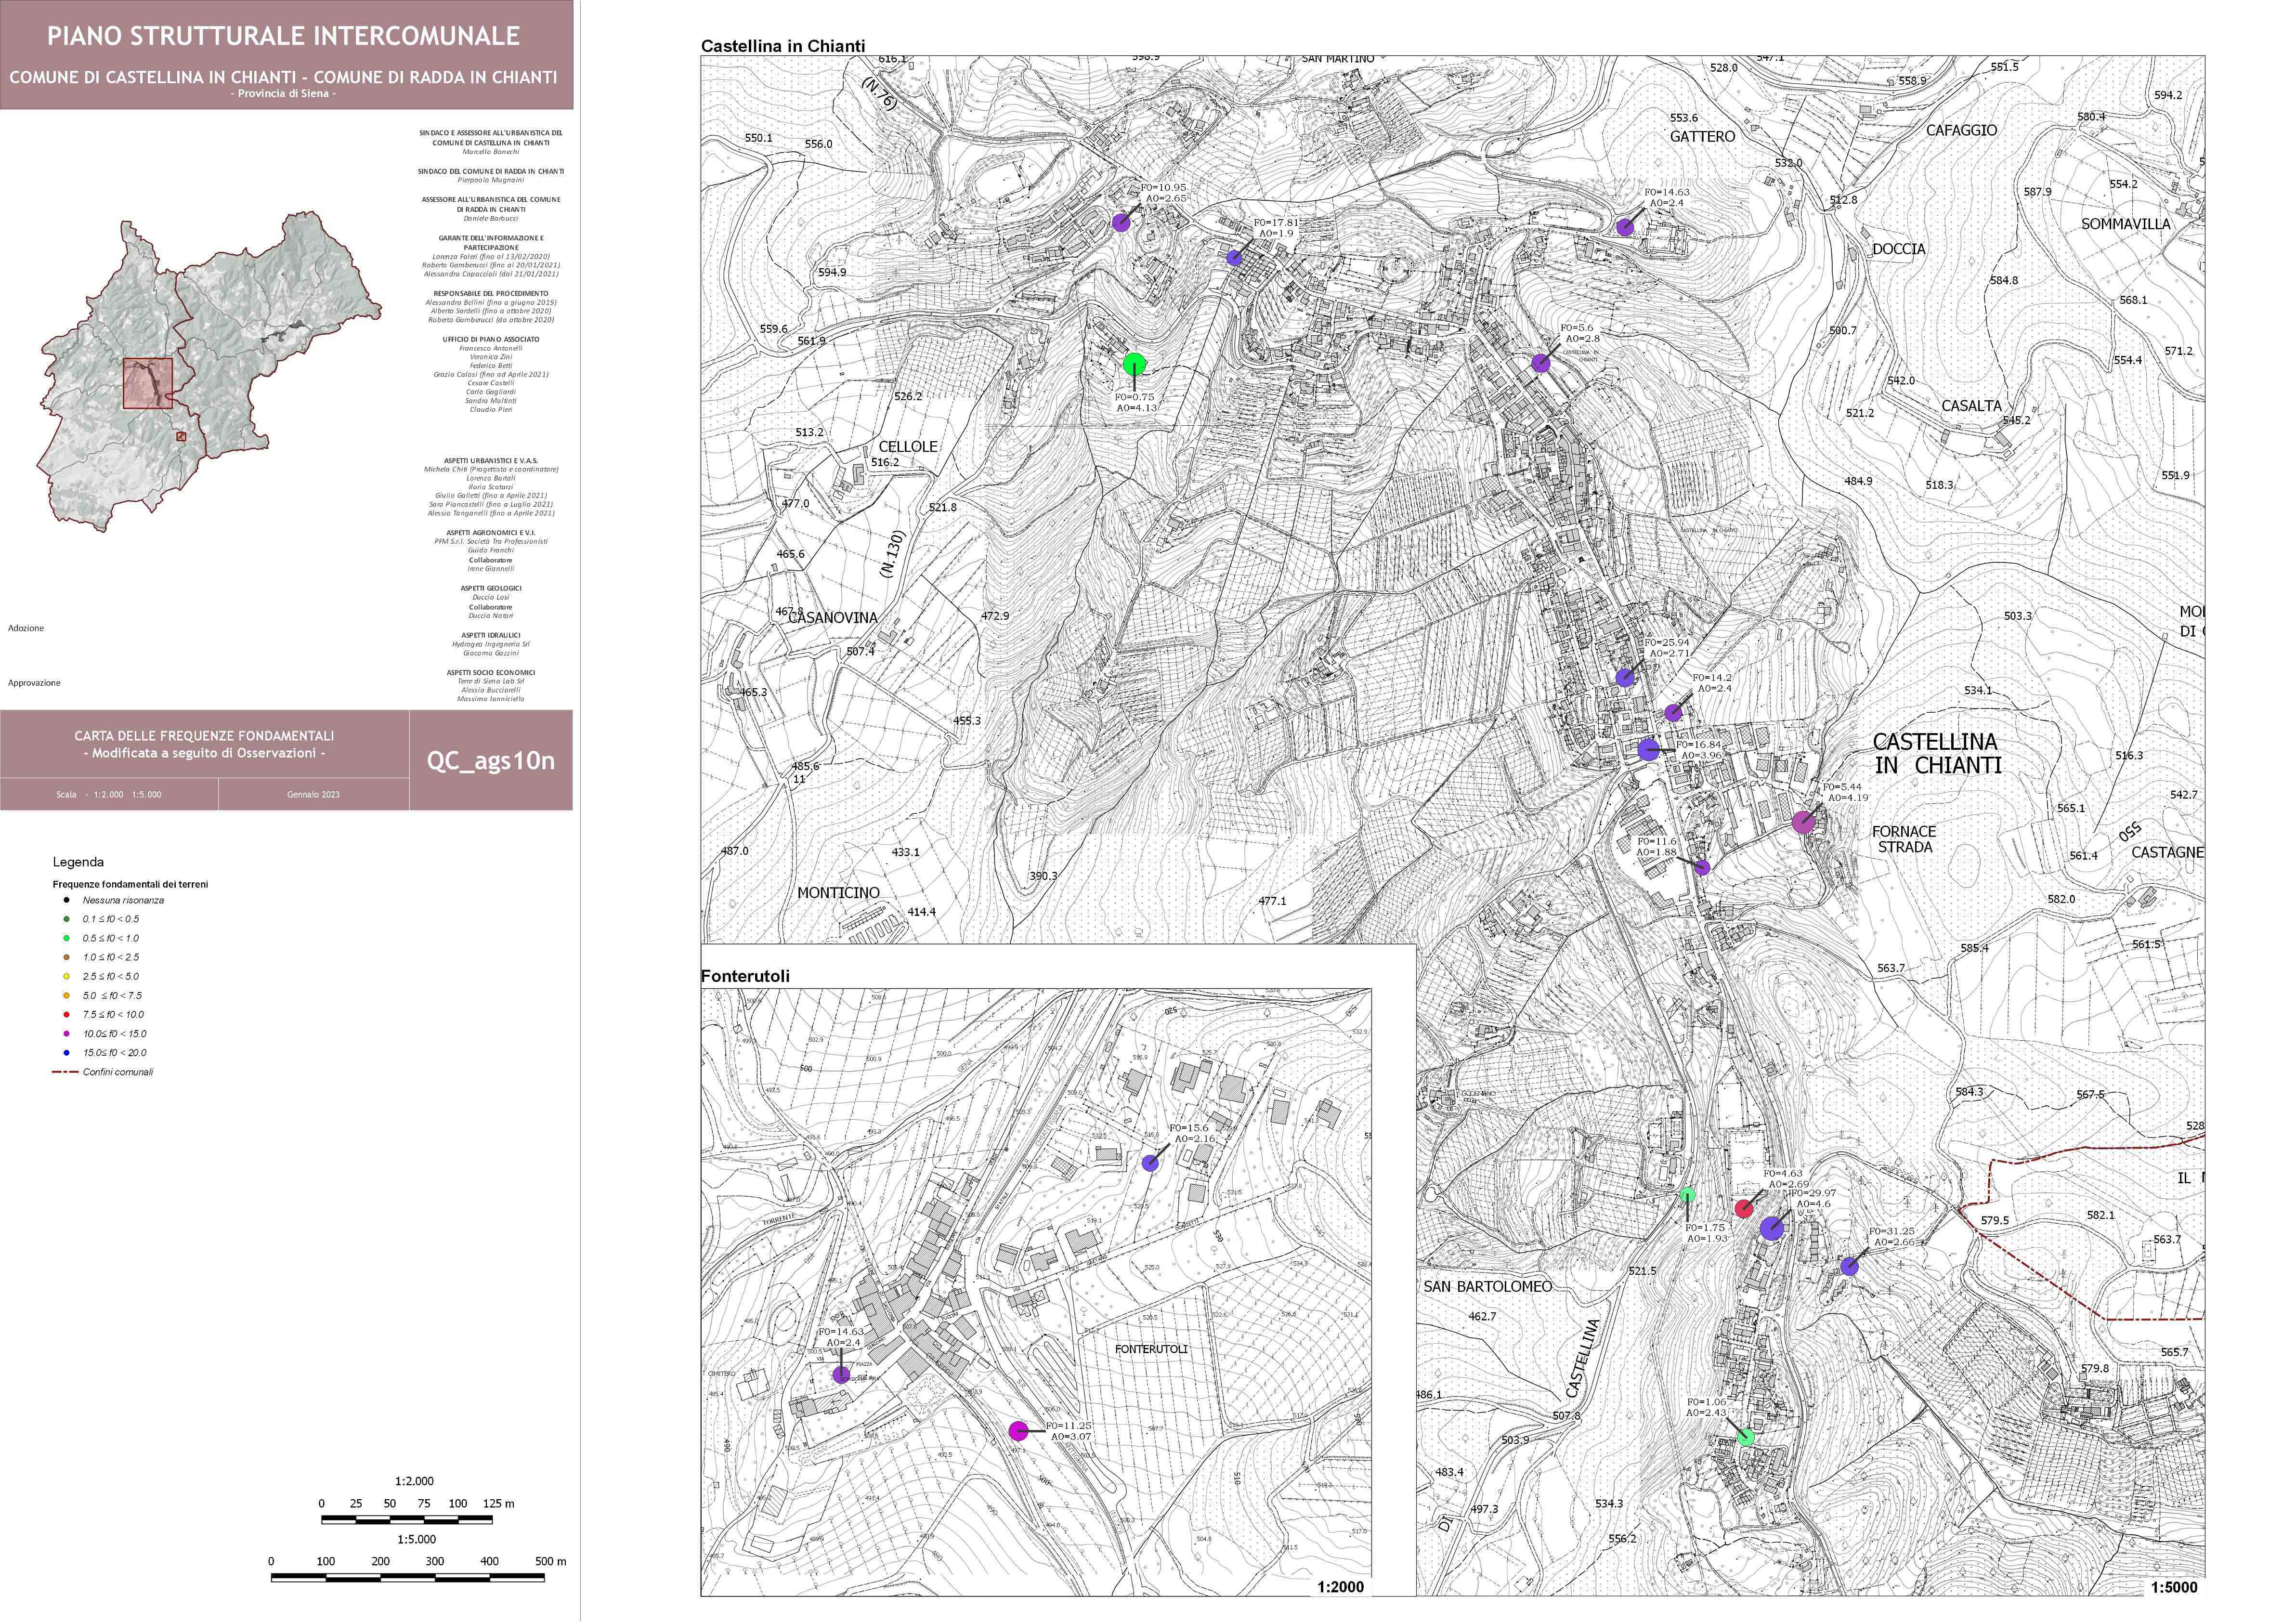Image resolution: width=2296 pixels, height=1622 pixels.
Task: Click the marker labeled F0=31.25 A0=2.66
Action: tap(1849, 1266)
